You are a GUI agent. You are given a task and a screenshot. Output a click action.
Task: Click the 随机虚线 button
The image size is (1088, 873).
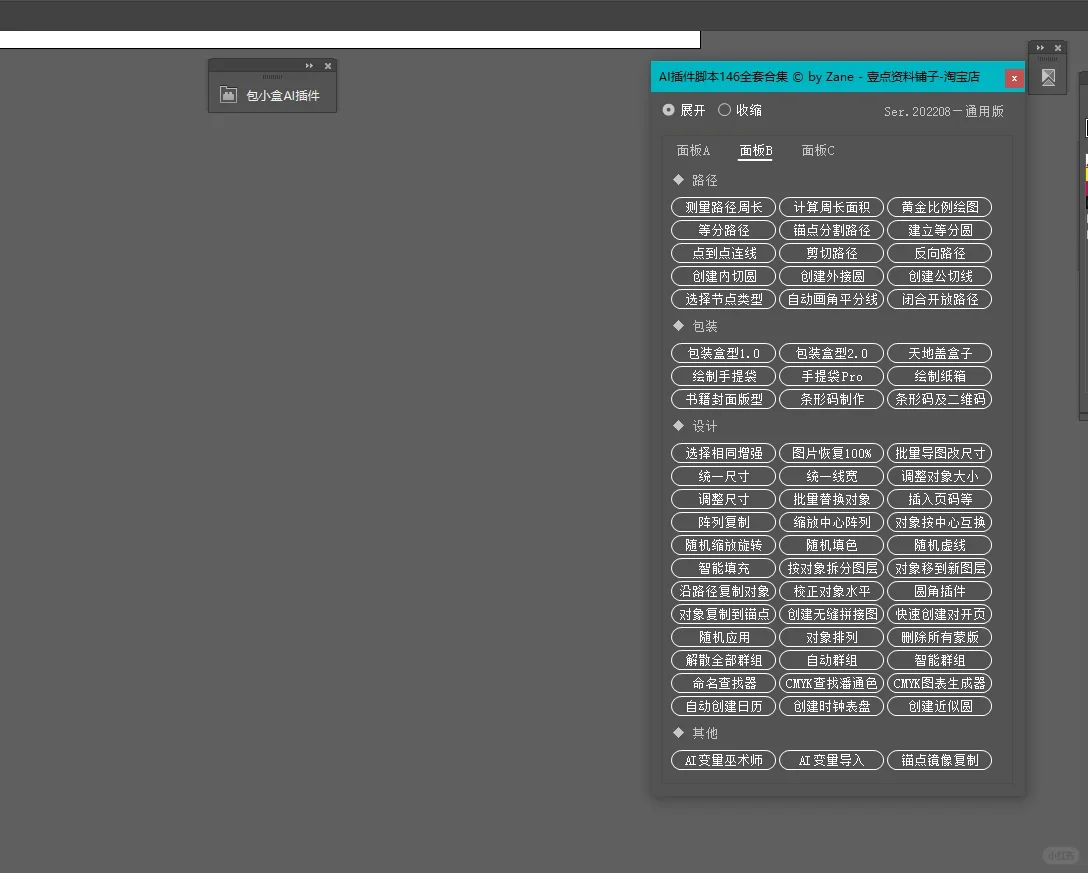click(x=940, y=544)
